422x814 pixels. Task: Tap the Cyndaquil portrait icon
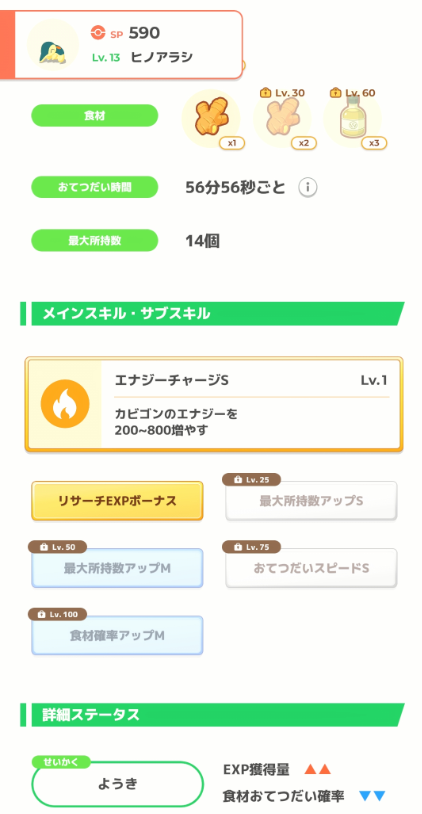pos(52,45)
